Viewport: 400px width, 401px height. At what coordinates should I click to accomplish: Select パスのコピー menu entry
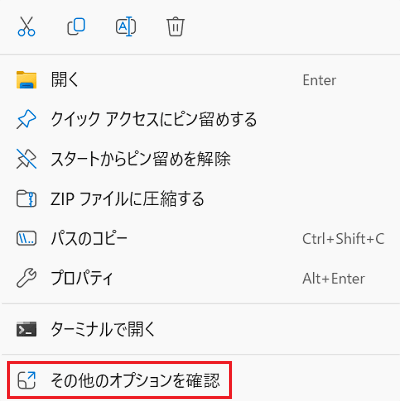(x=200, y=238)
